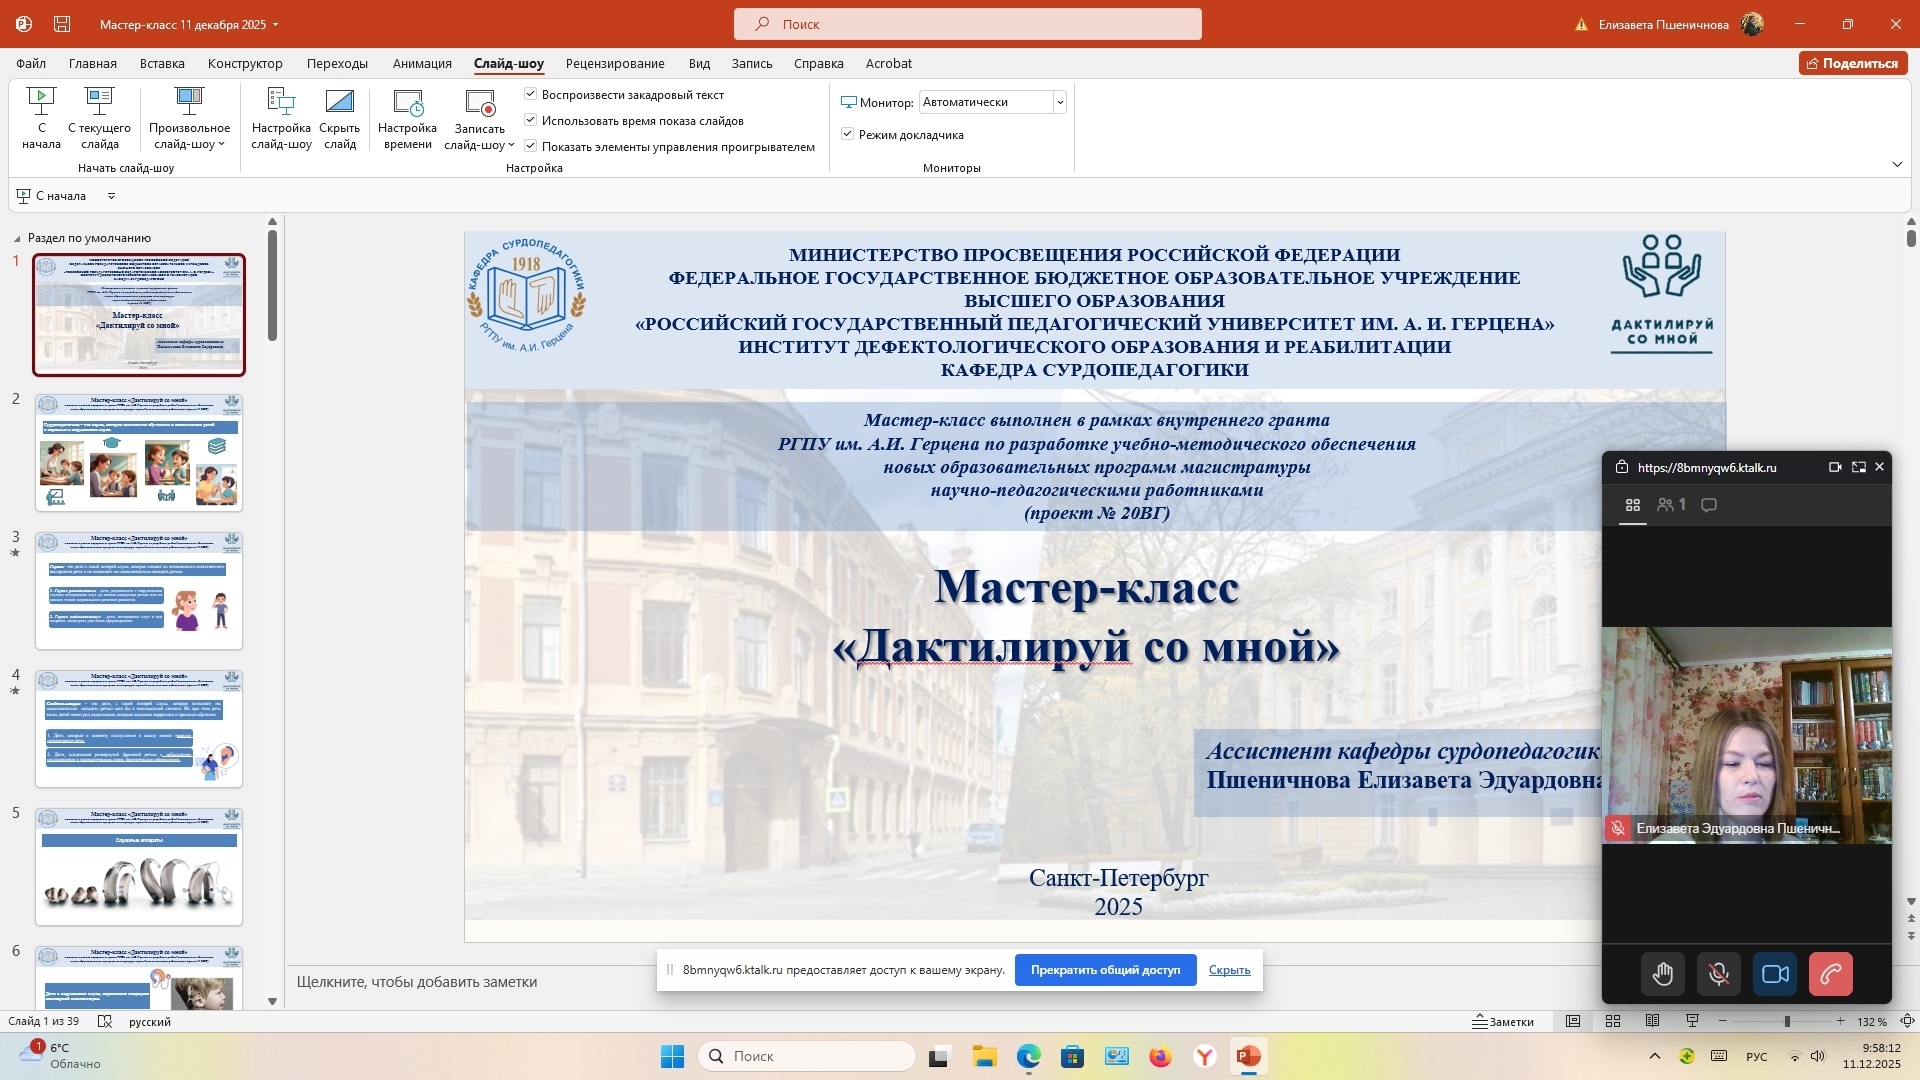Disable 'Режим докладчика' checkbox

pyautogui.click(x=847, y=134)
